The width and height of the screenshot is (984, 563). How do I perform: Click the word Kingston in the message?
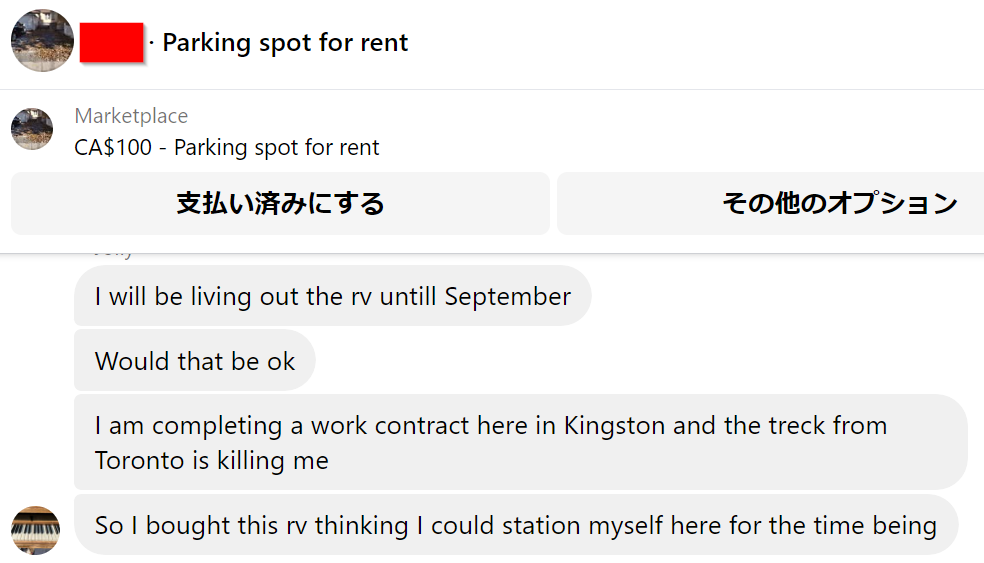click(x=614, y=426)
